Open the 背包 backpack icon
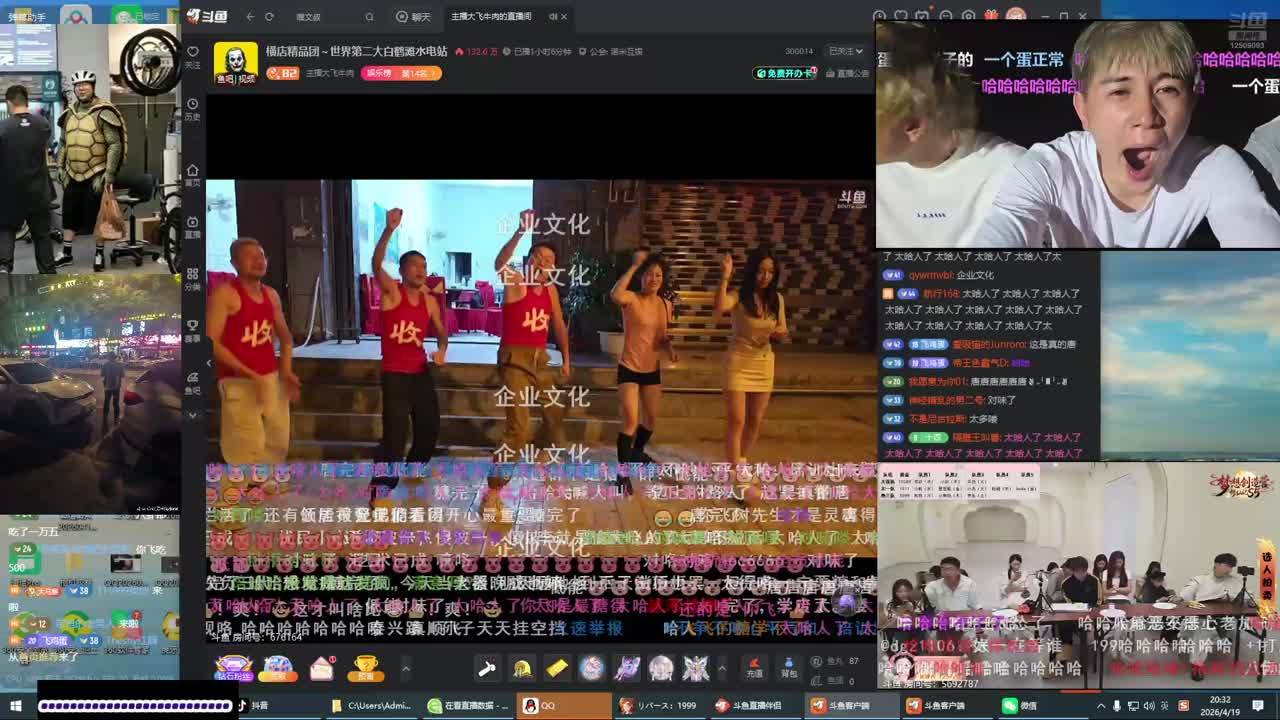Viewport: 1280px width, 720px height. 789,668
